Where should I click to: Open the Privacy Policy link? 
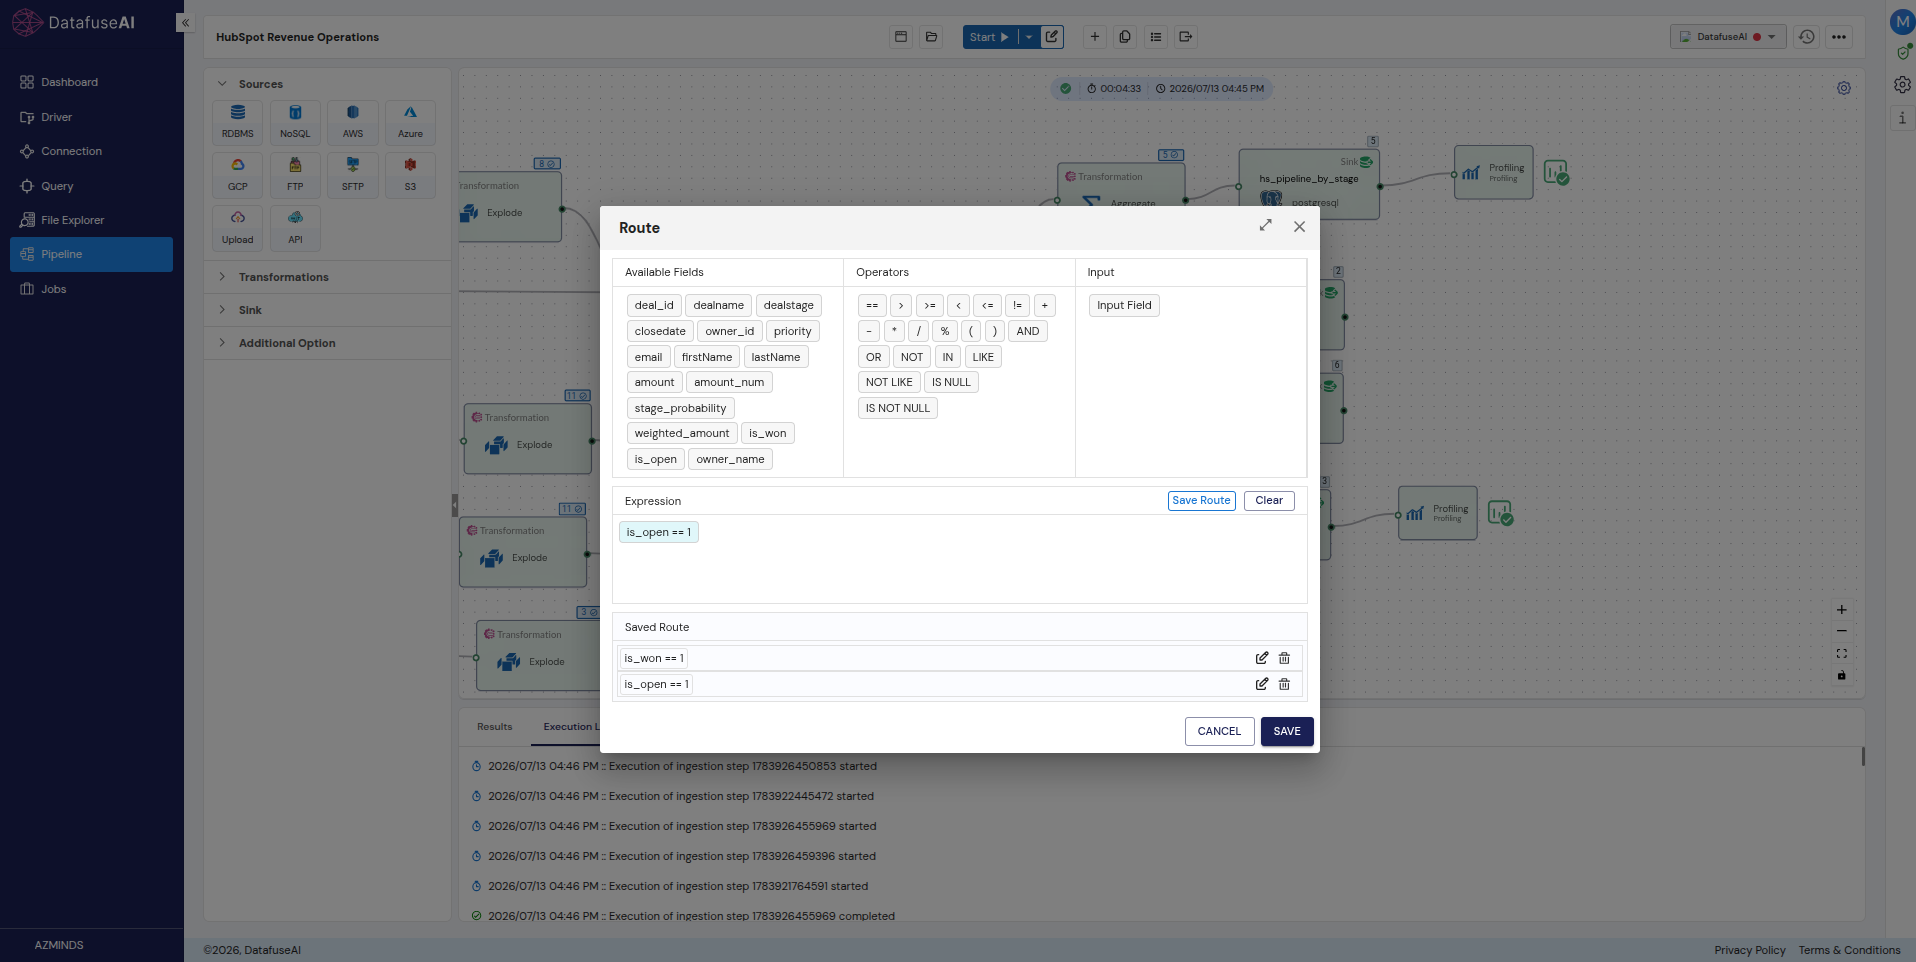click(x=1749, y=950)
